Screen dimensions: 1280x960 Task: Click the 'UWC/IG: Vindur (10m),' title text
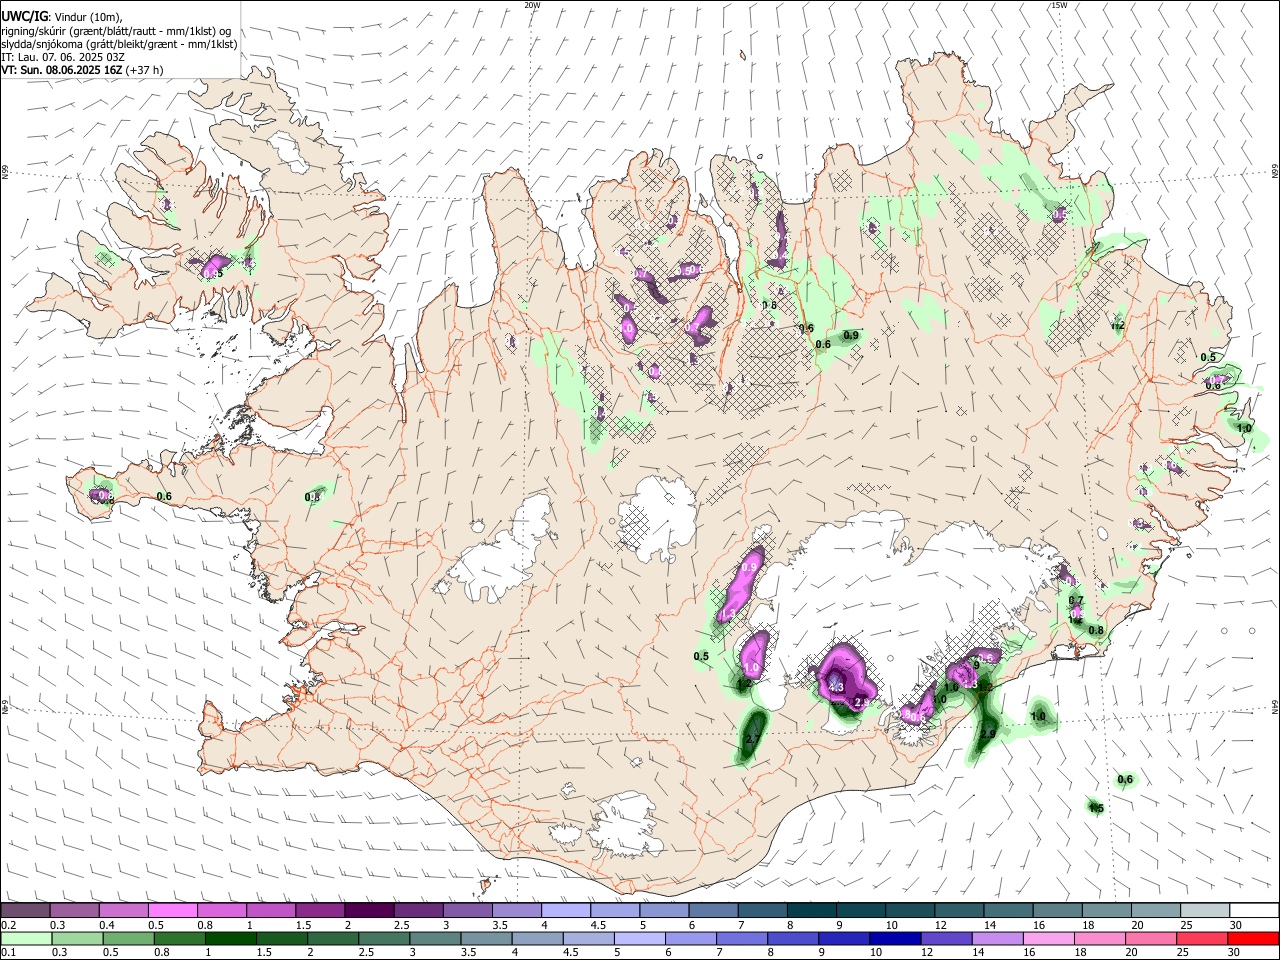62,17
